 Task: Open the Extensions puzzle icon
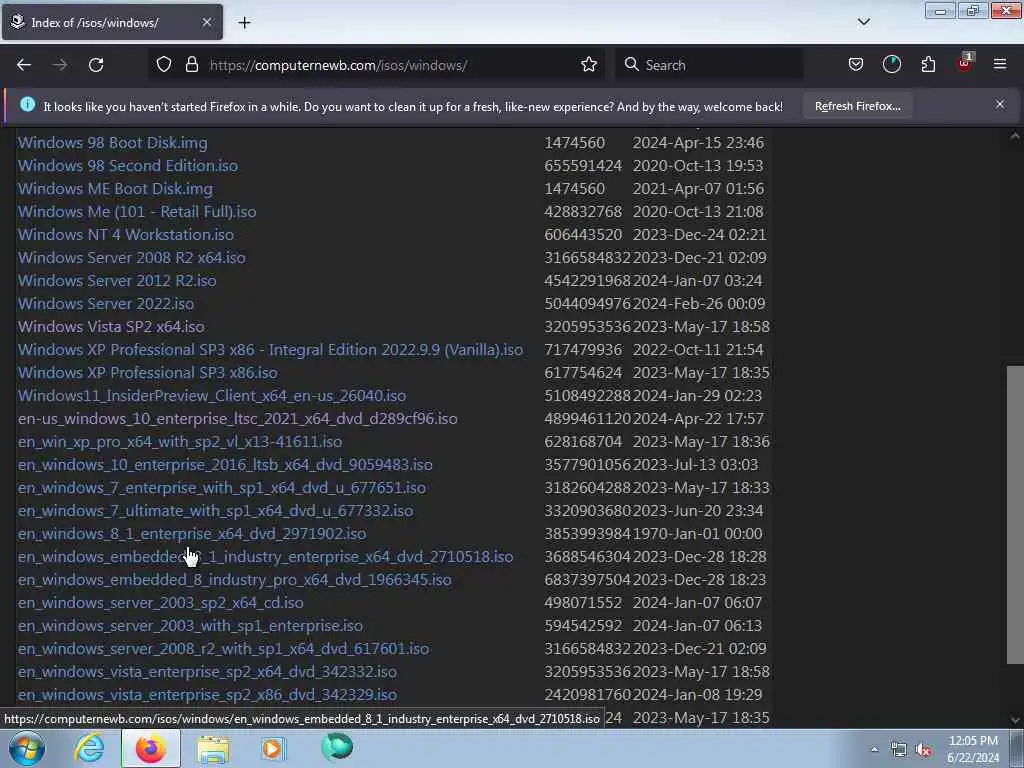[x=928, y=65]
